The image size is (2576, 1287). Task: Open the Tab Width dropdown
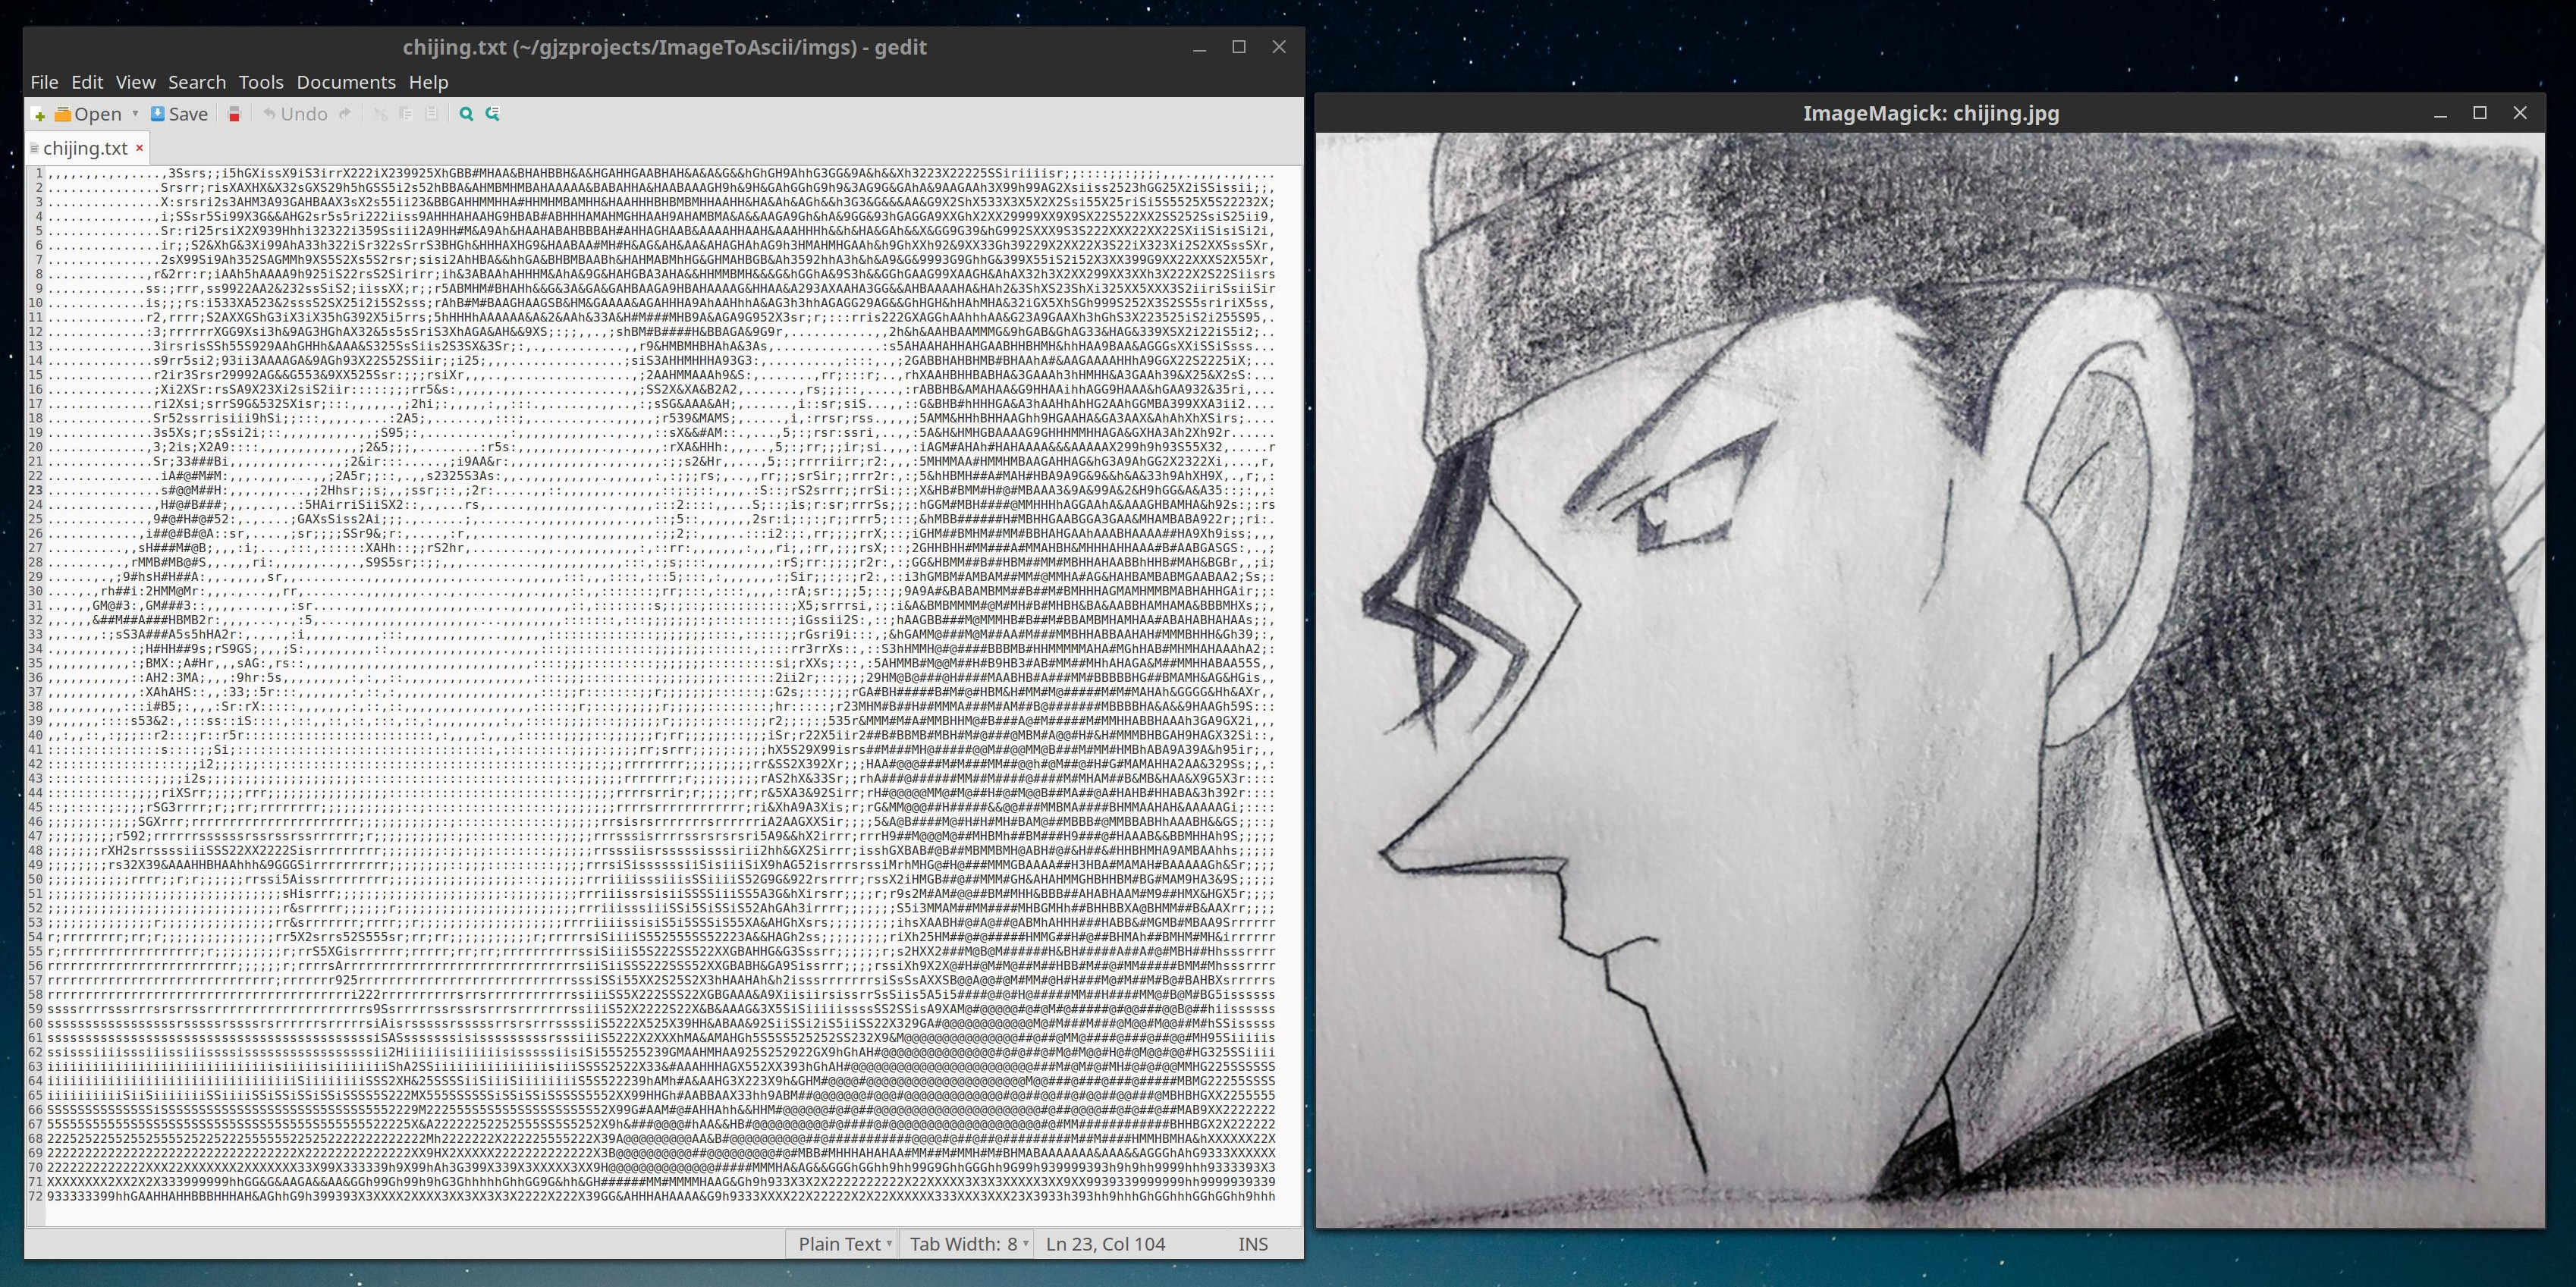[x=967, y=1244]
